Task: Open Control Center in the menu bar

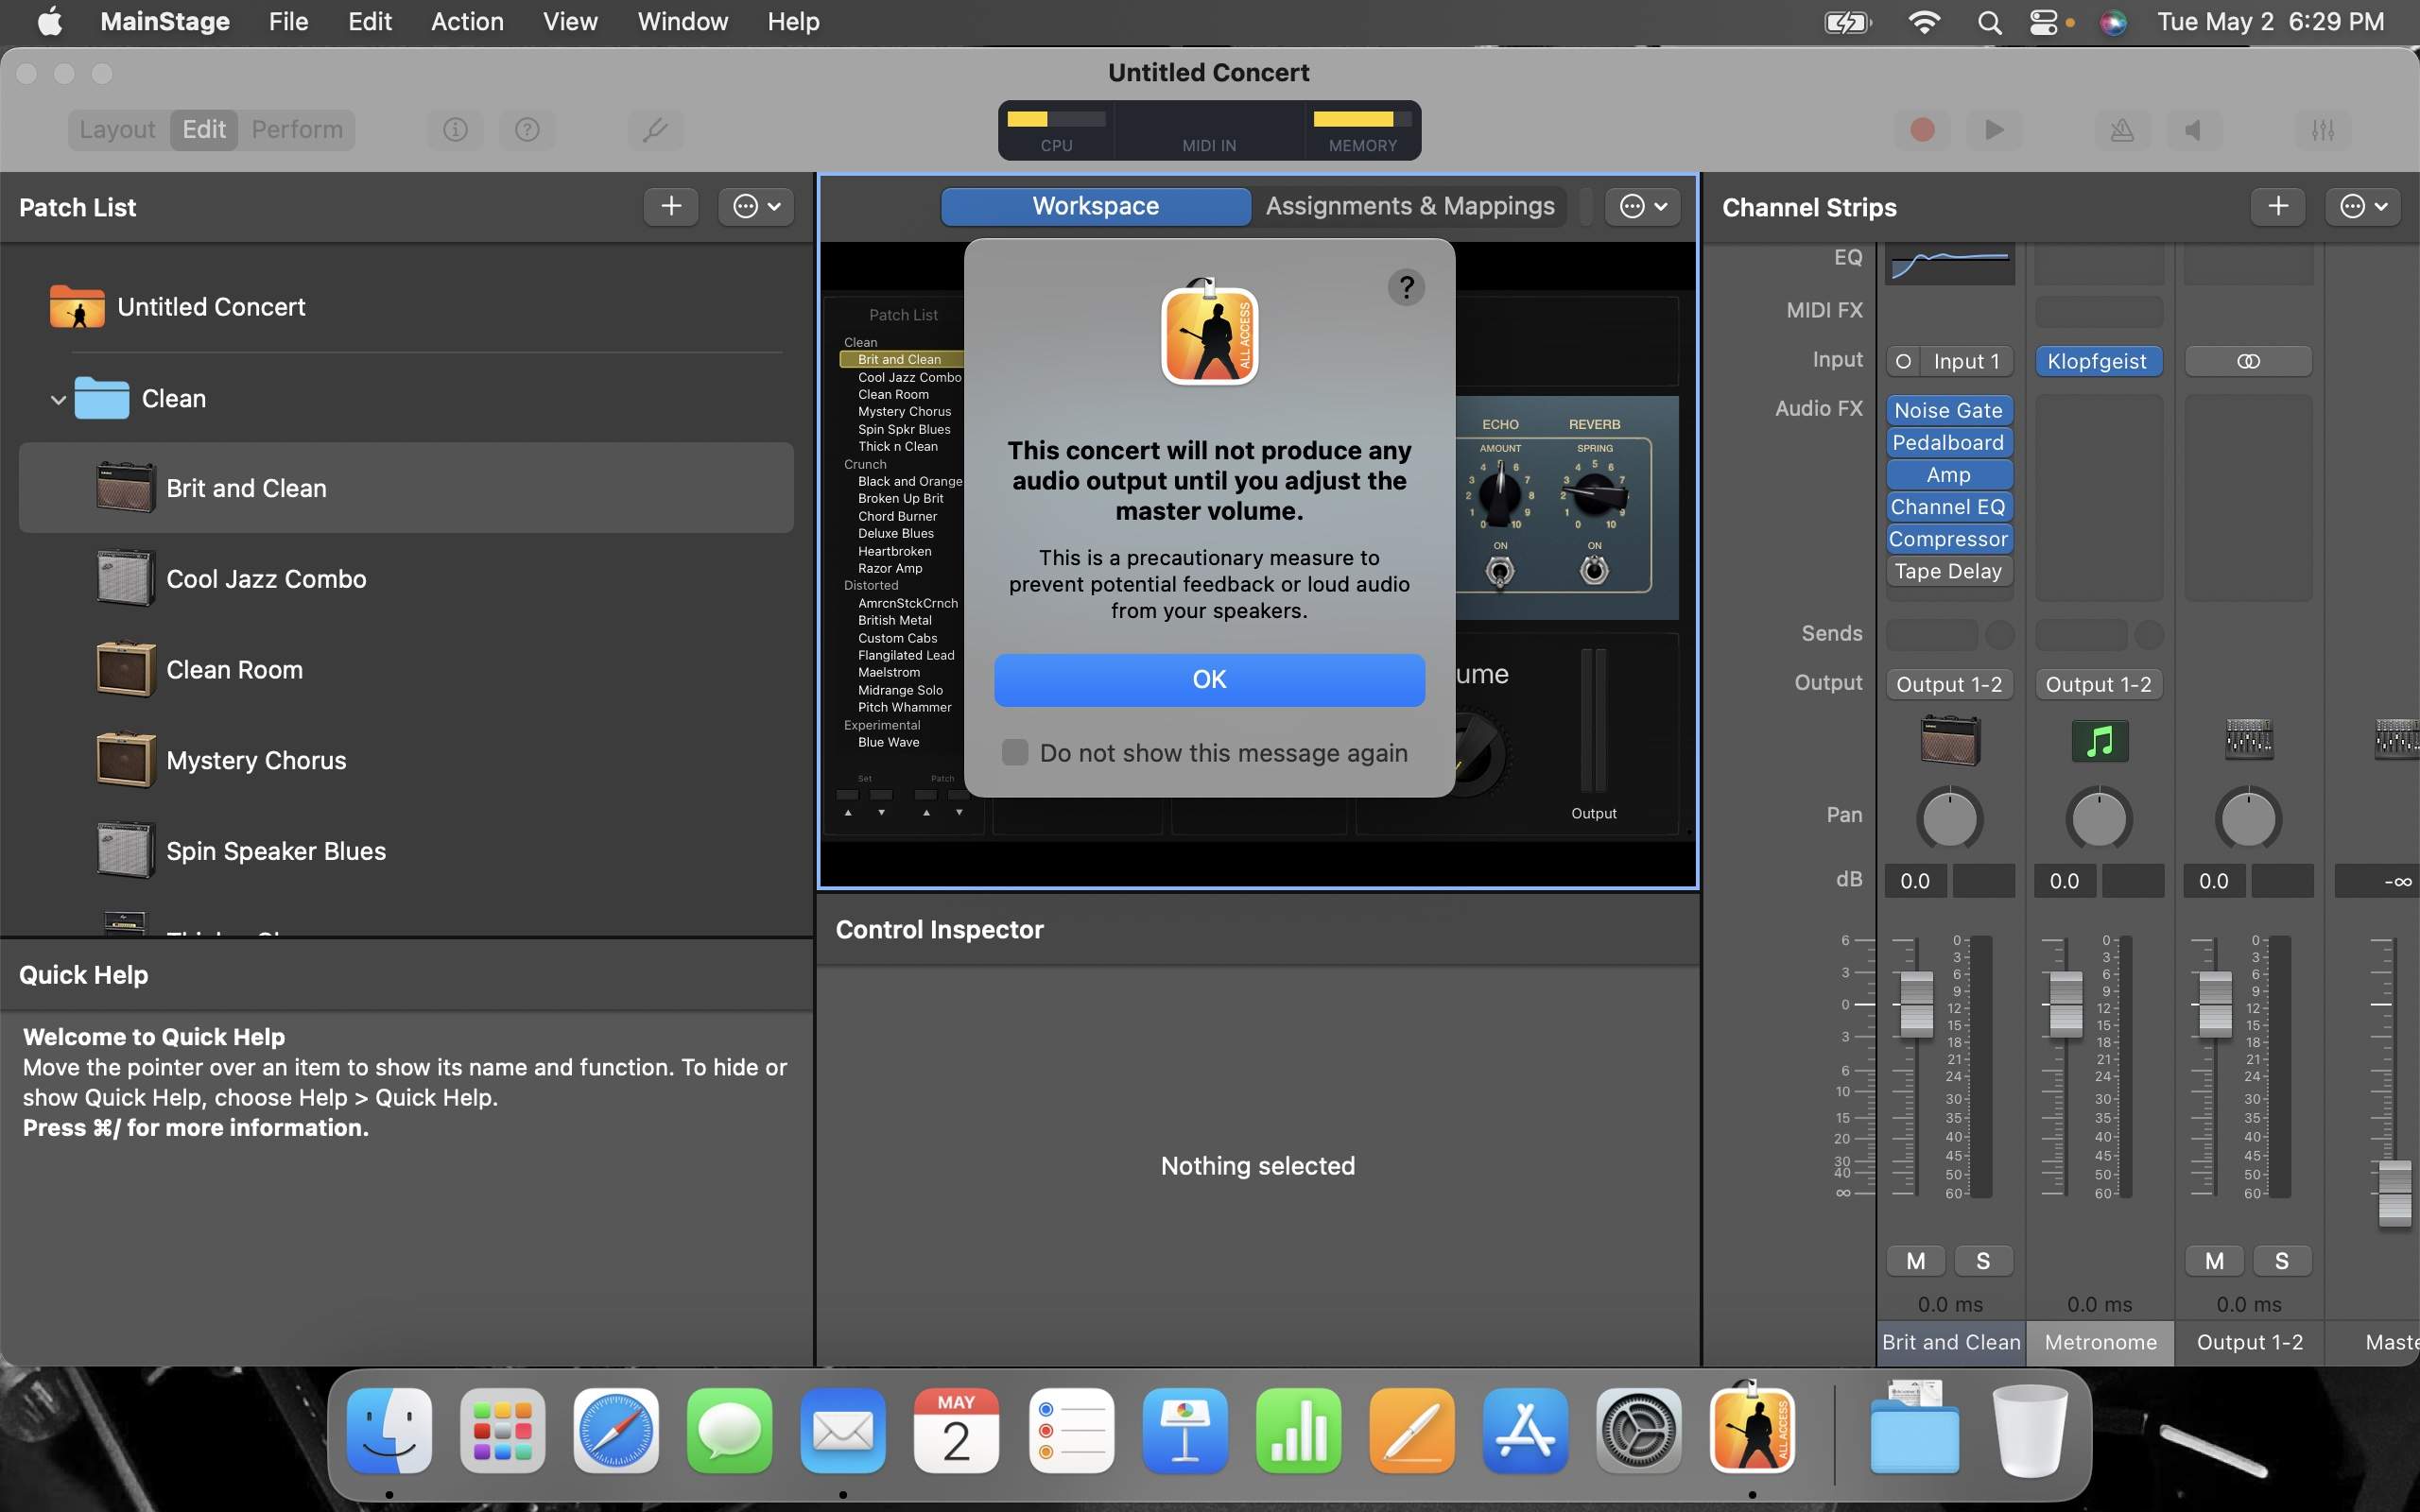Action: click(x=2044, y=22)
